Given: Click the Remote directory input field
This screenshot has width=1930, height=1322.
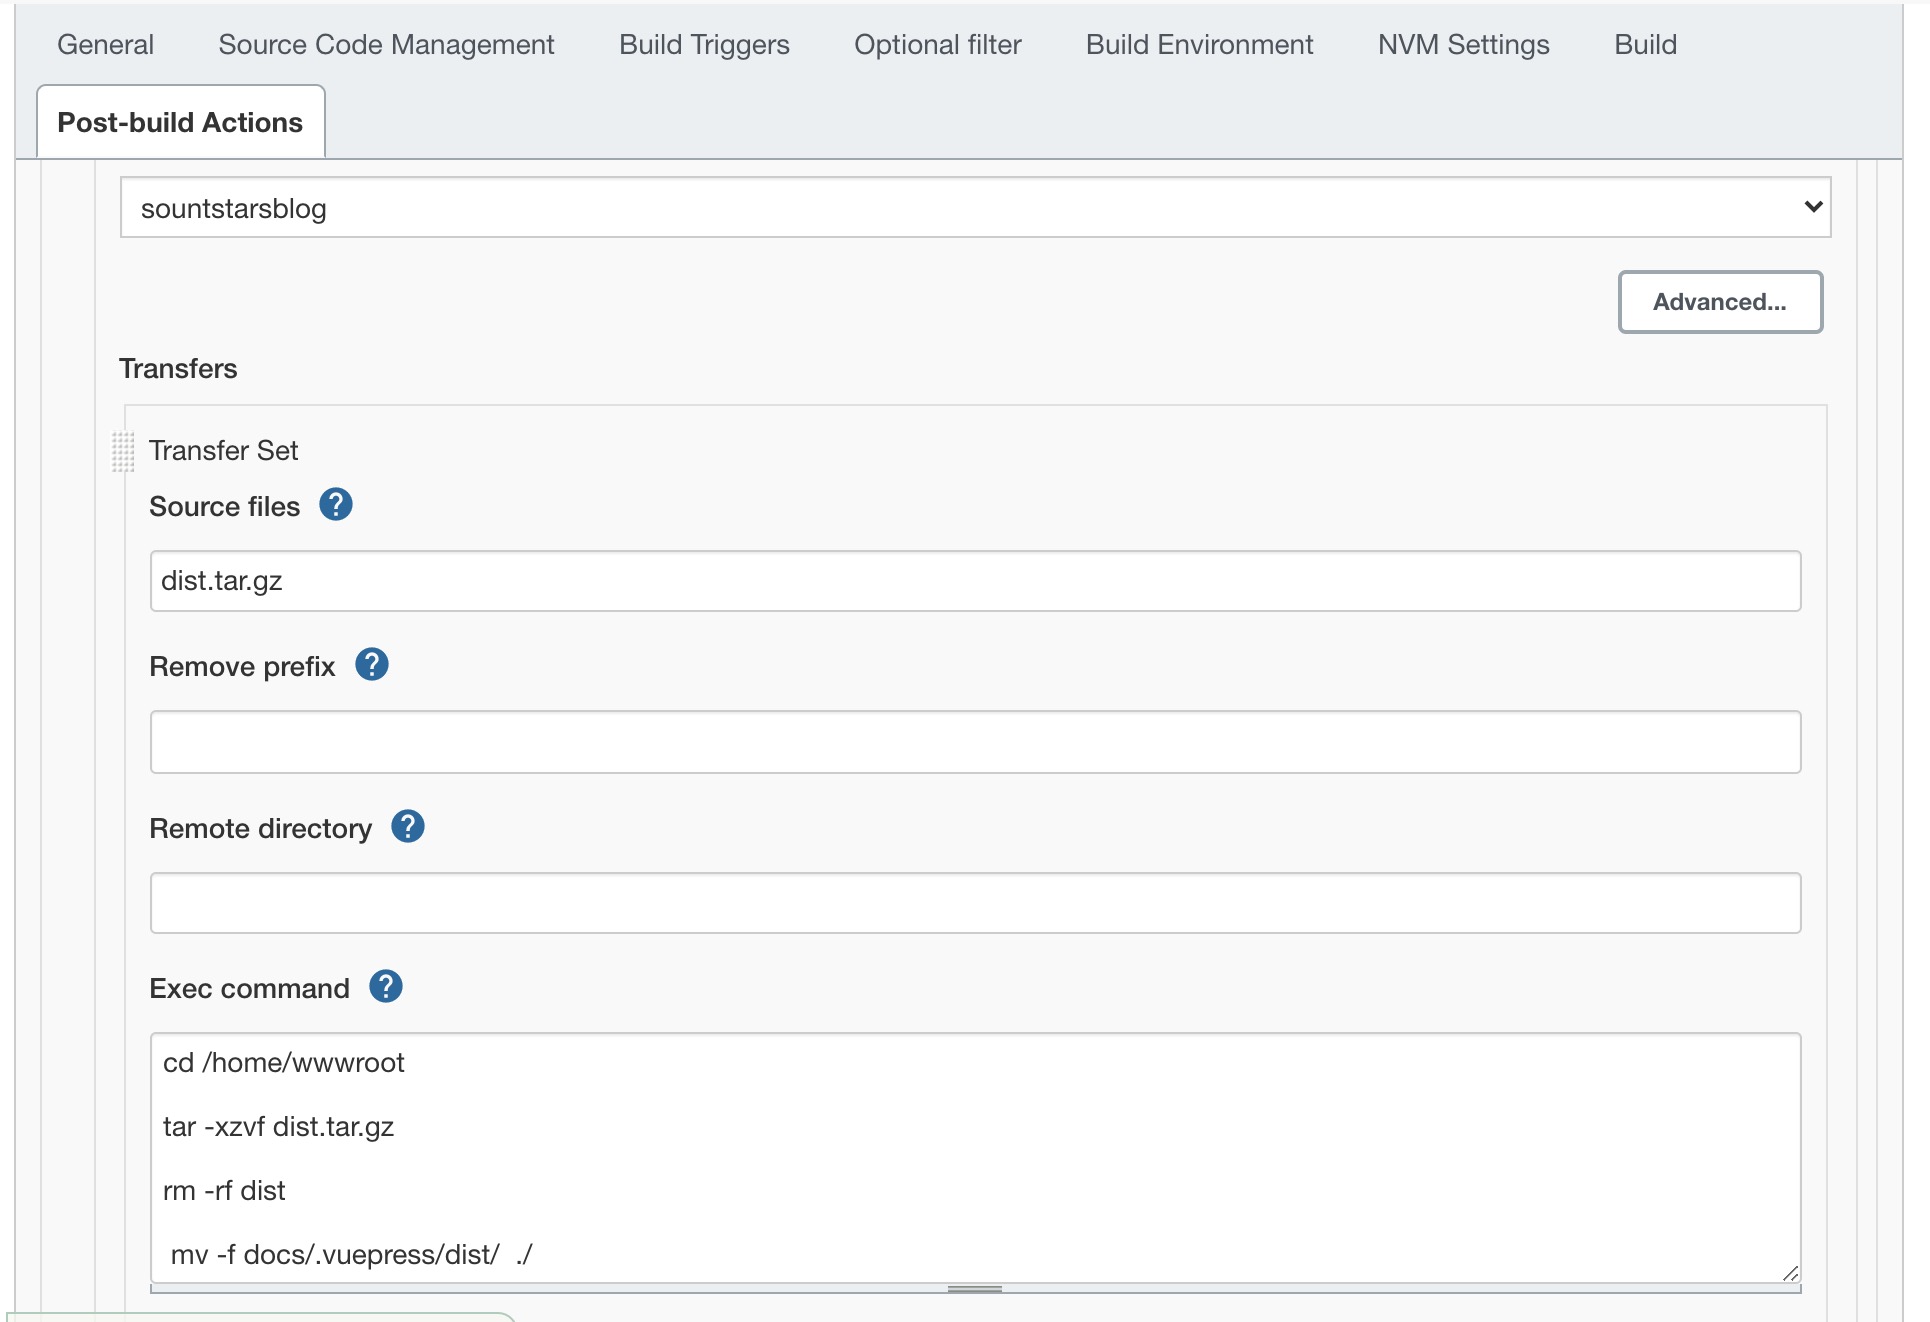Looking at the screenshot, I should tap(975, 903).
